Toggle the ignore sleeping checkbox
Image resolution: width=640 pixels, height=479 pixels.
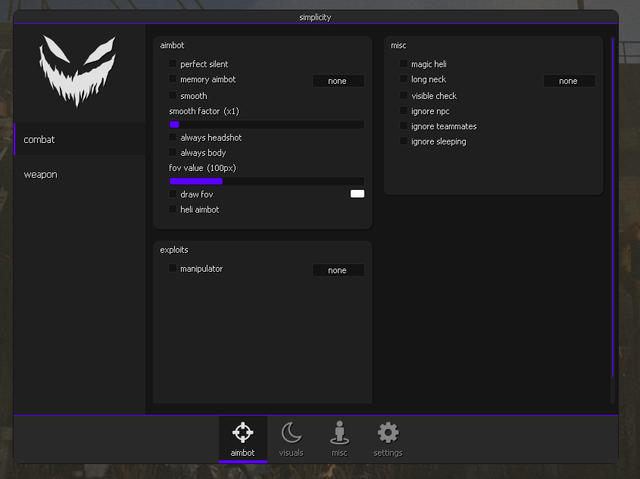[x=404, y=141]
